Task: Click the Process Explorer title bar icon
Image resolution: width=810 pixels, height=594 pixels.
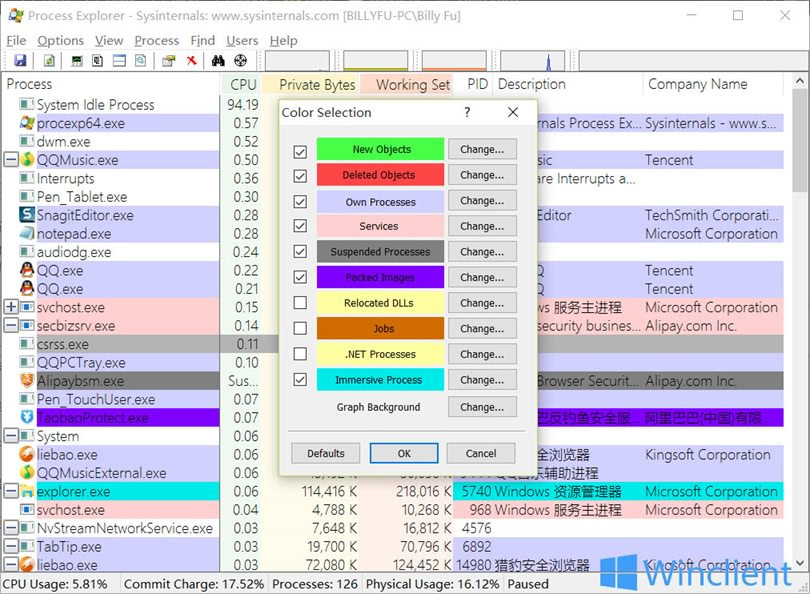Action: tap(16, 15)
